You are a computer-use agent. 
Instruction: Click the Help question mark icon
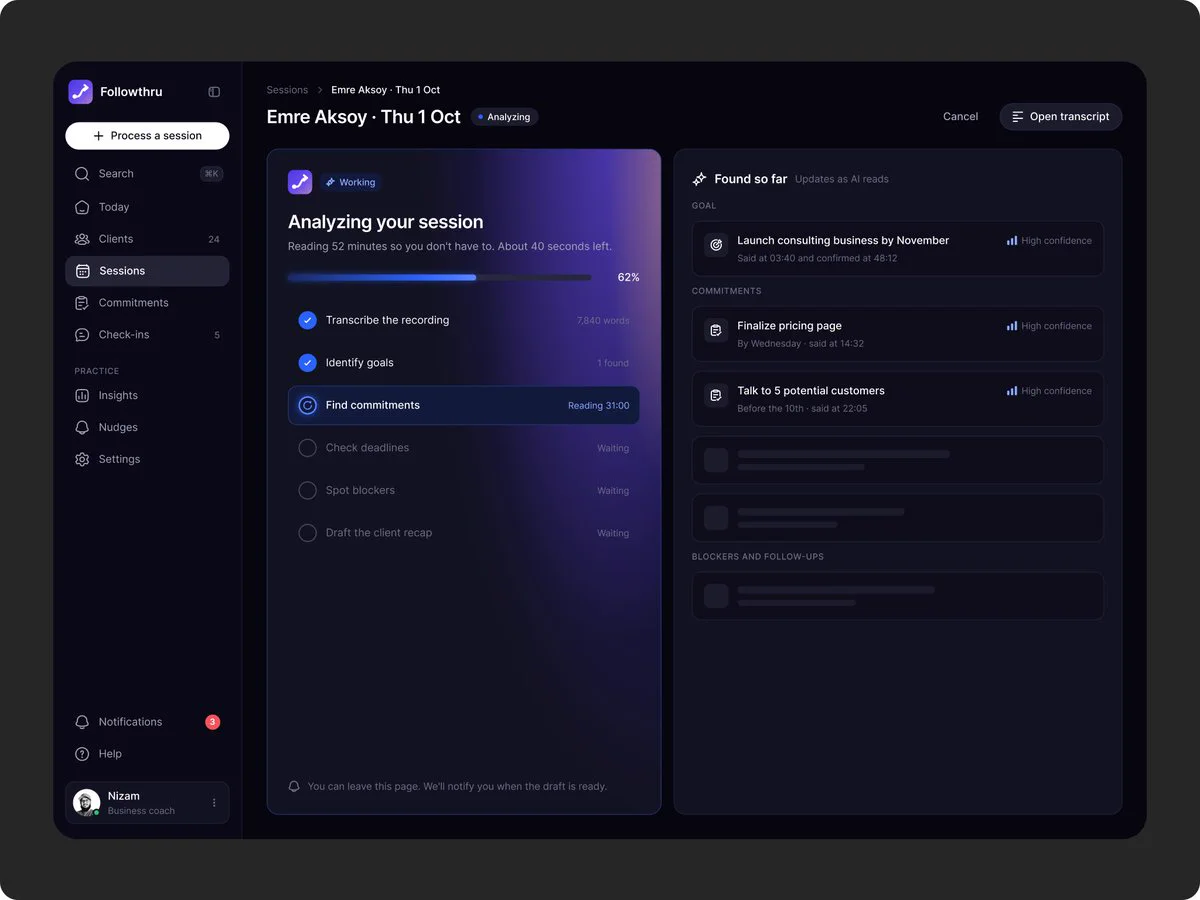(82, 754)
